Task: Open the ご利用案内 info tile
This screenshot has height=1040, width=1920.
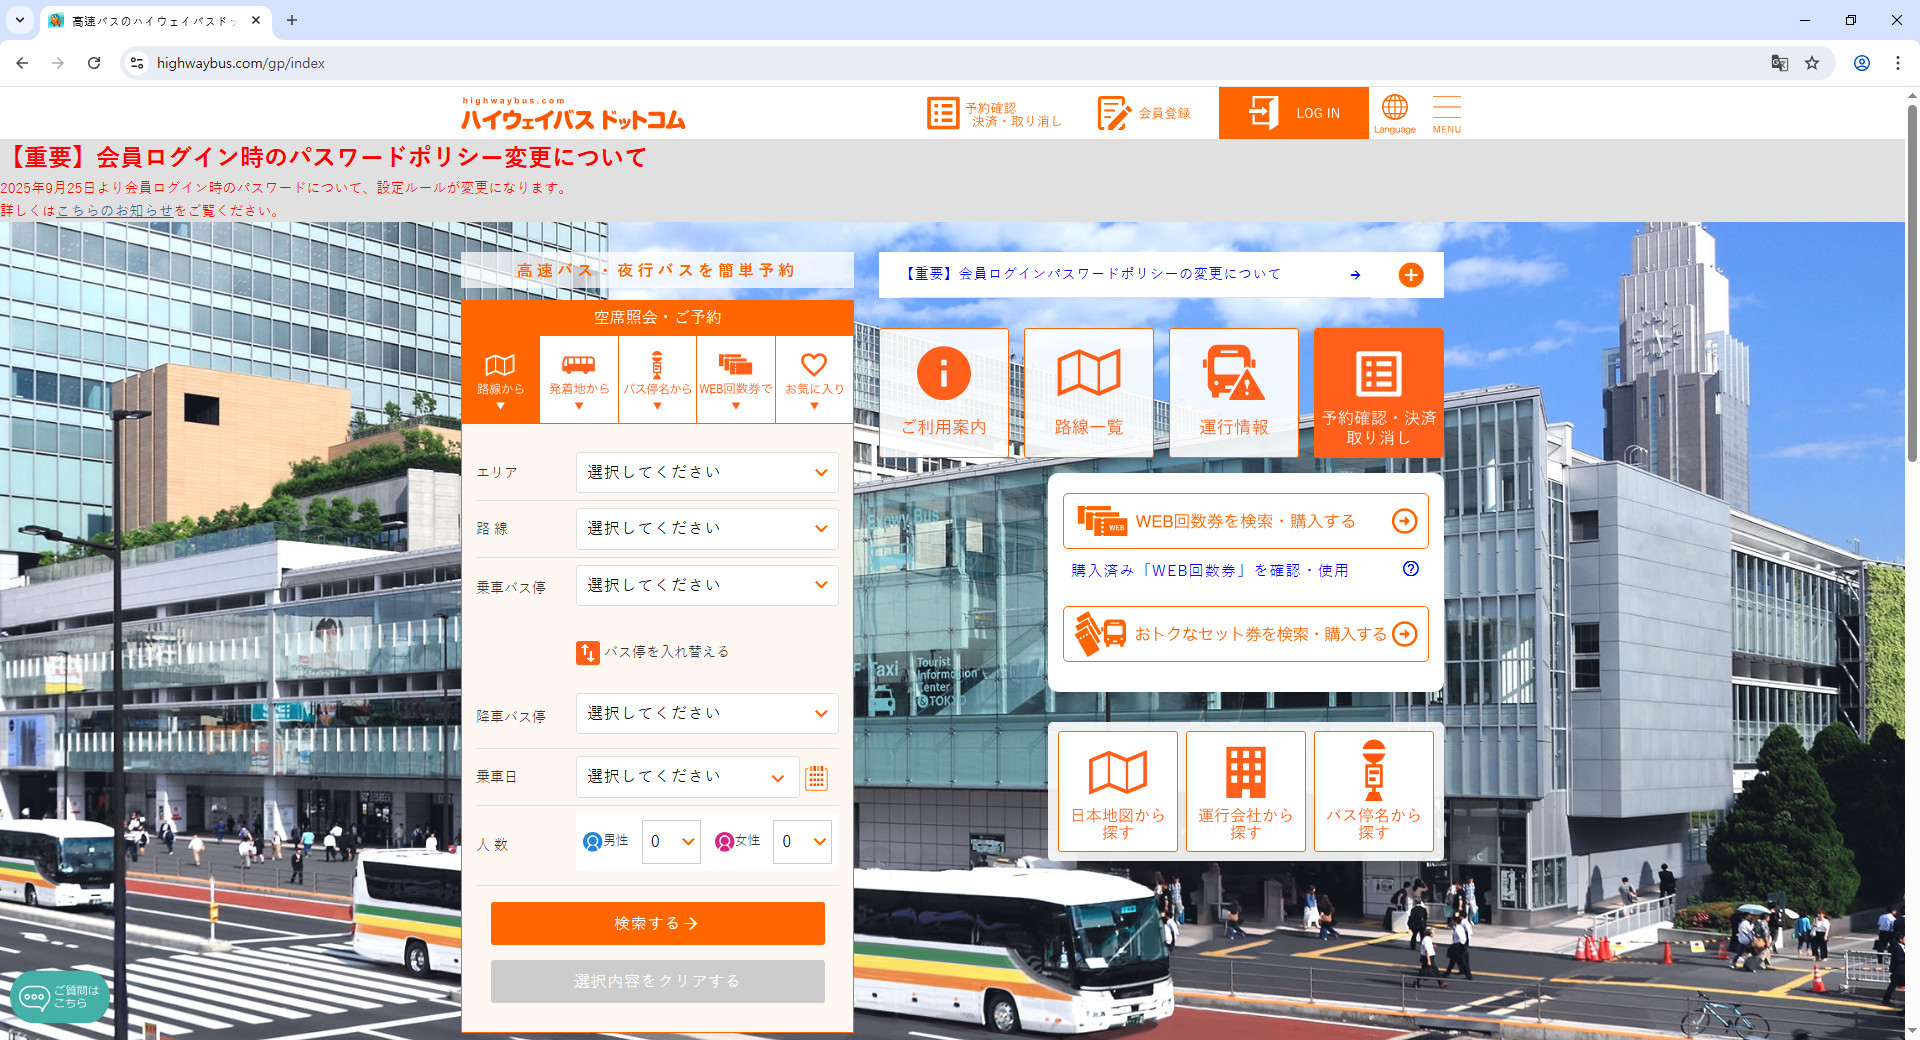Action: [x=943, y=392]
